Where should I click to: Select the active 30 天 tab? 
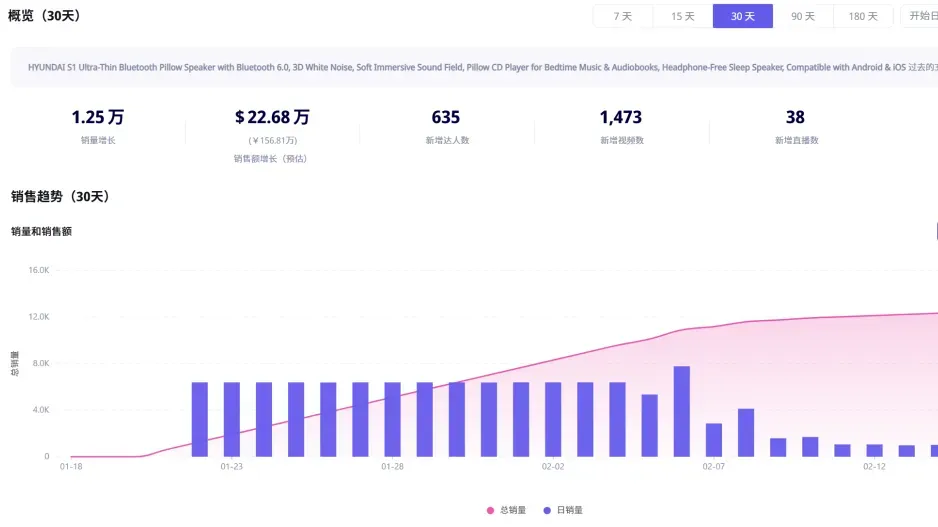pos(742,16)
